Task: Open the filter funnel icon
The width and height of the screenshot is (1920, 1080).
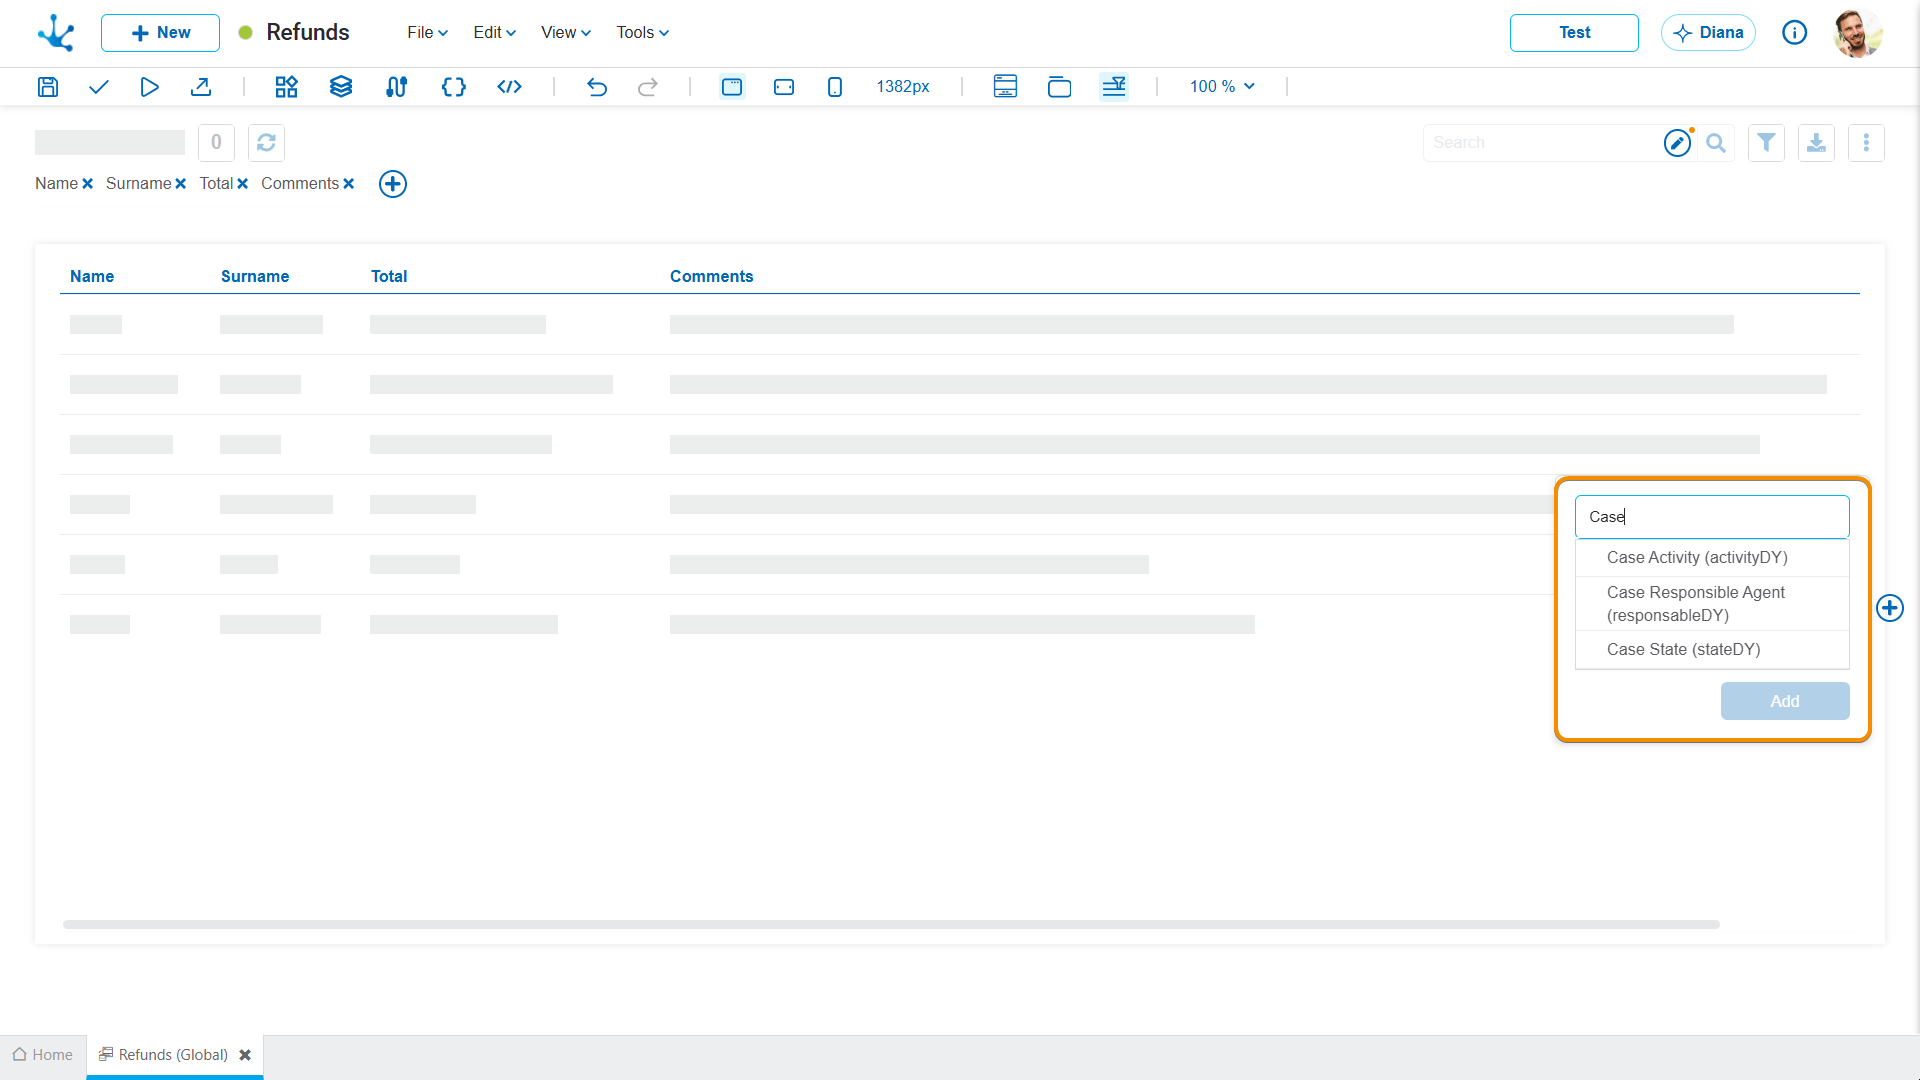Action: [x=1767, y=143]
